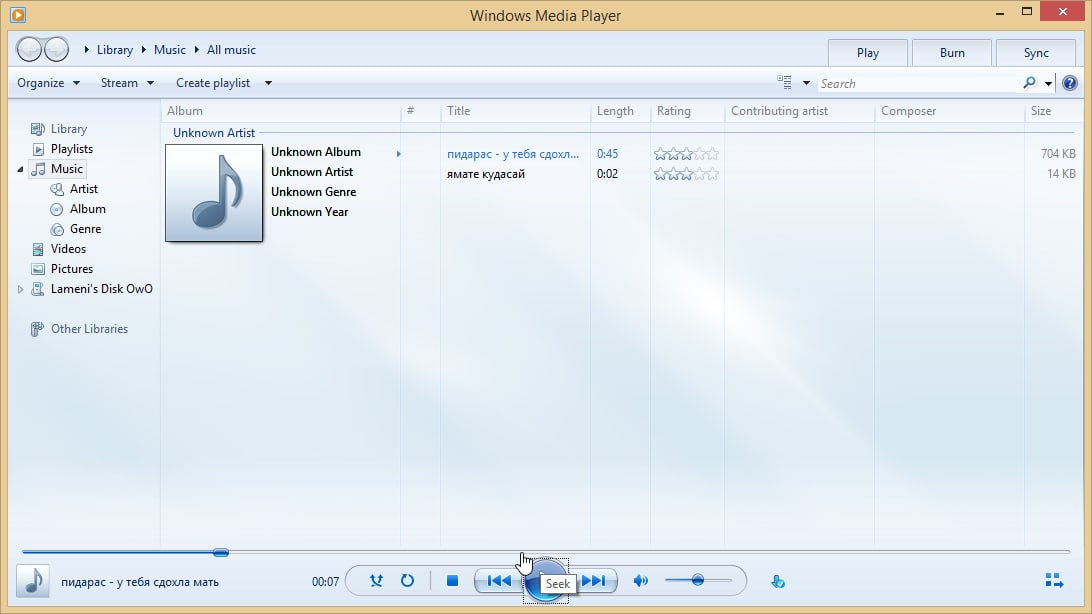Click the now playing music note icon
1092x614 pixels.
tap(33, 581)
